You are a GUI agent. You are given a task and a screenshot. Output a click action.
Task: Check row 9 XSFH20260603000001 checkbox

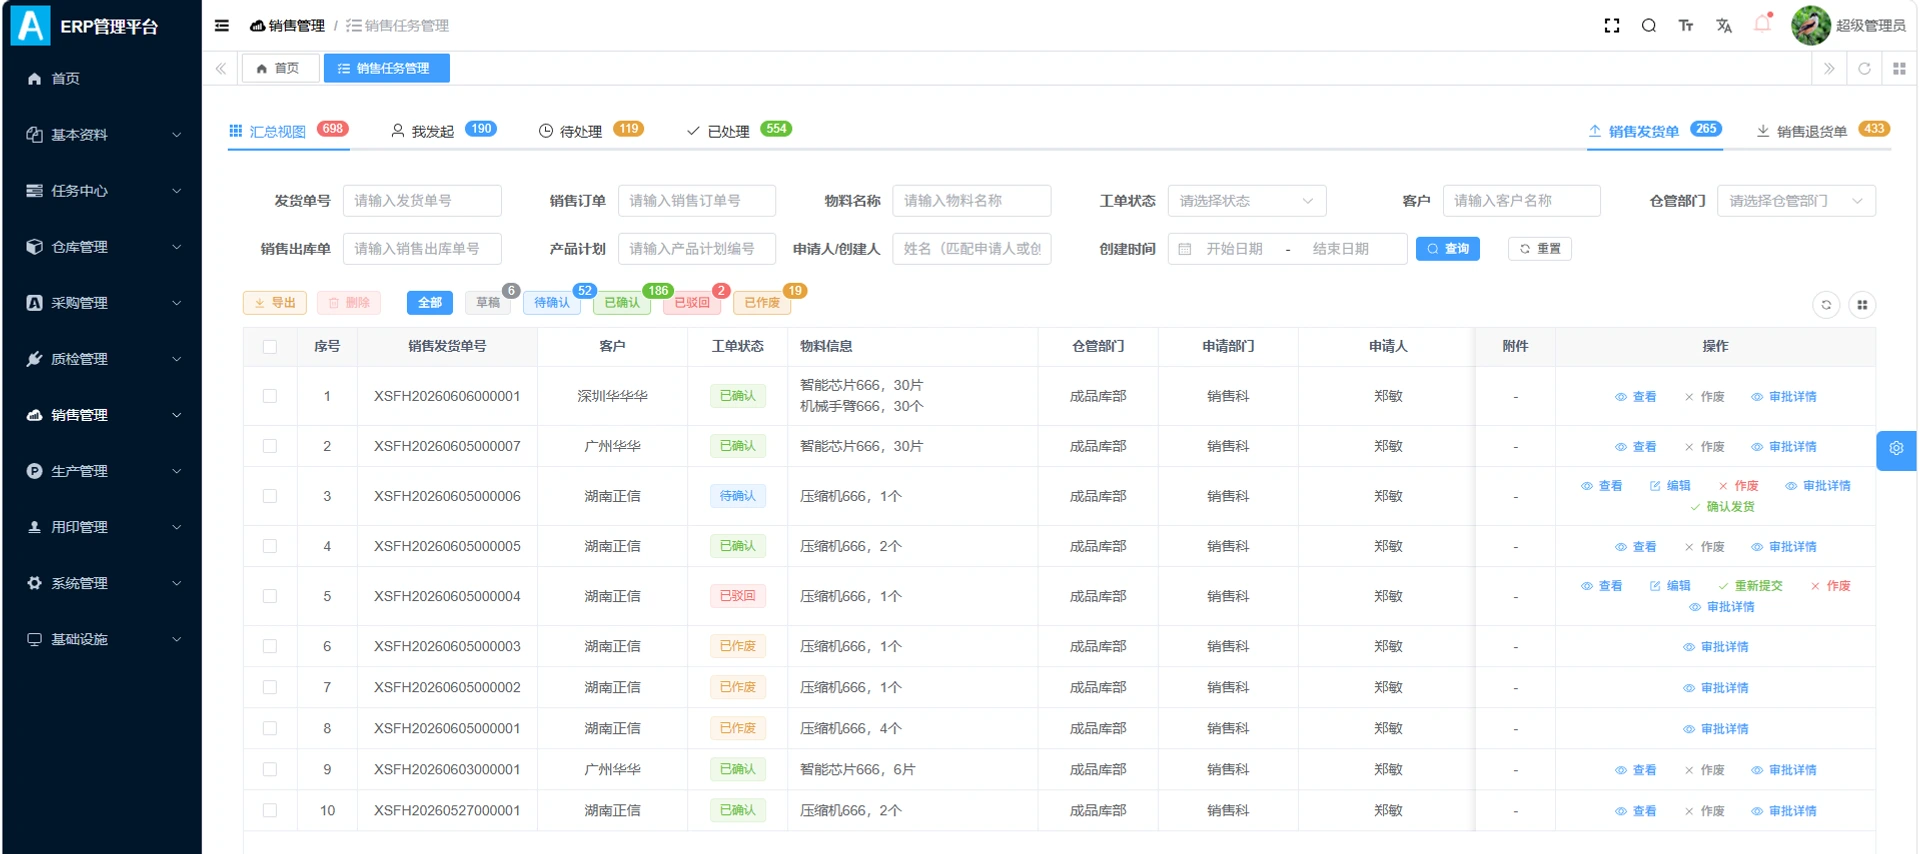click(x=270, y=770)
